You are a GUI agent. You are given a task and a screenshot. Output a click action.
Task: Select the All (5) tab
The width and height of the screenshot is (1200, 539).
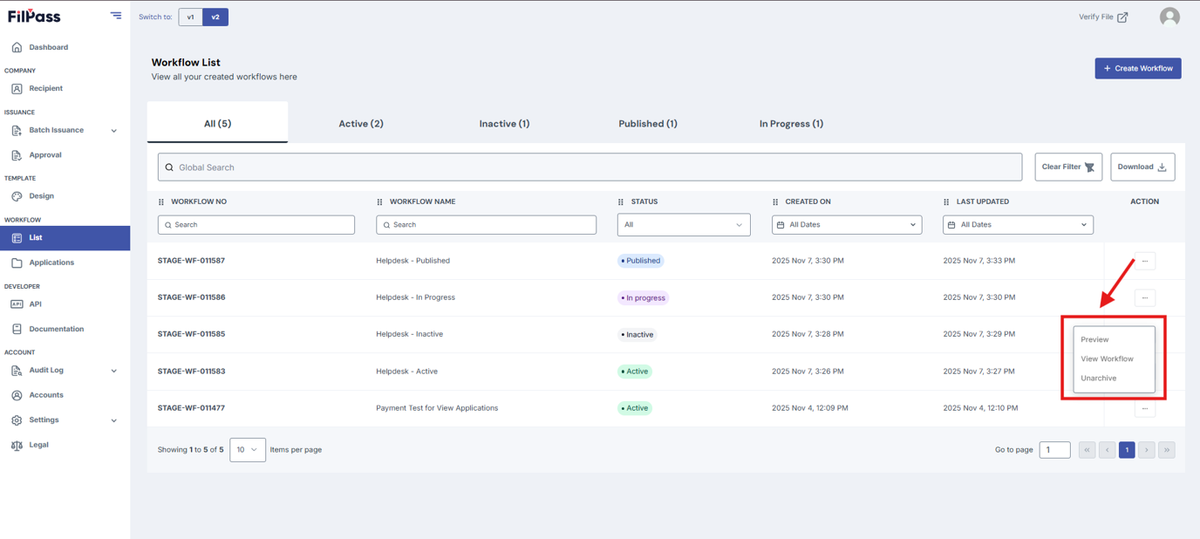tap(217, 123)
